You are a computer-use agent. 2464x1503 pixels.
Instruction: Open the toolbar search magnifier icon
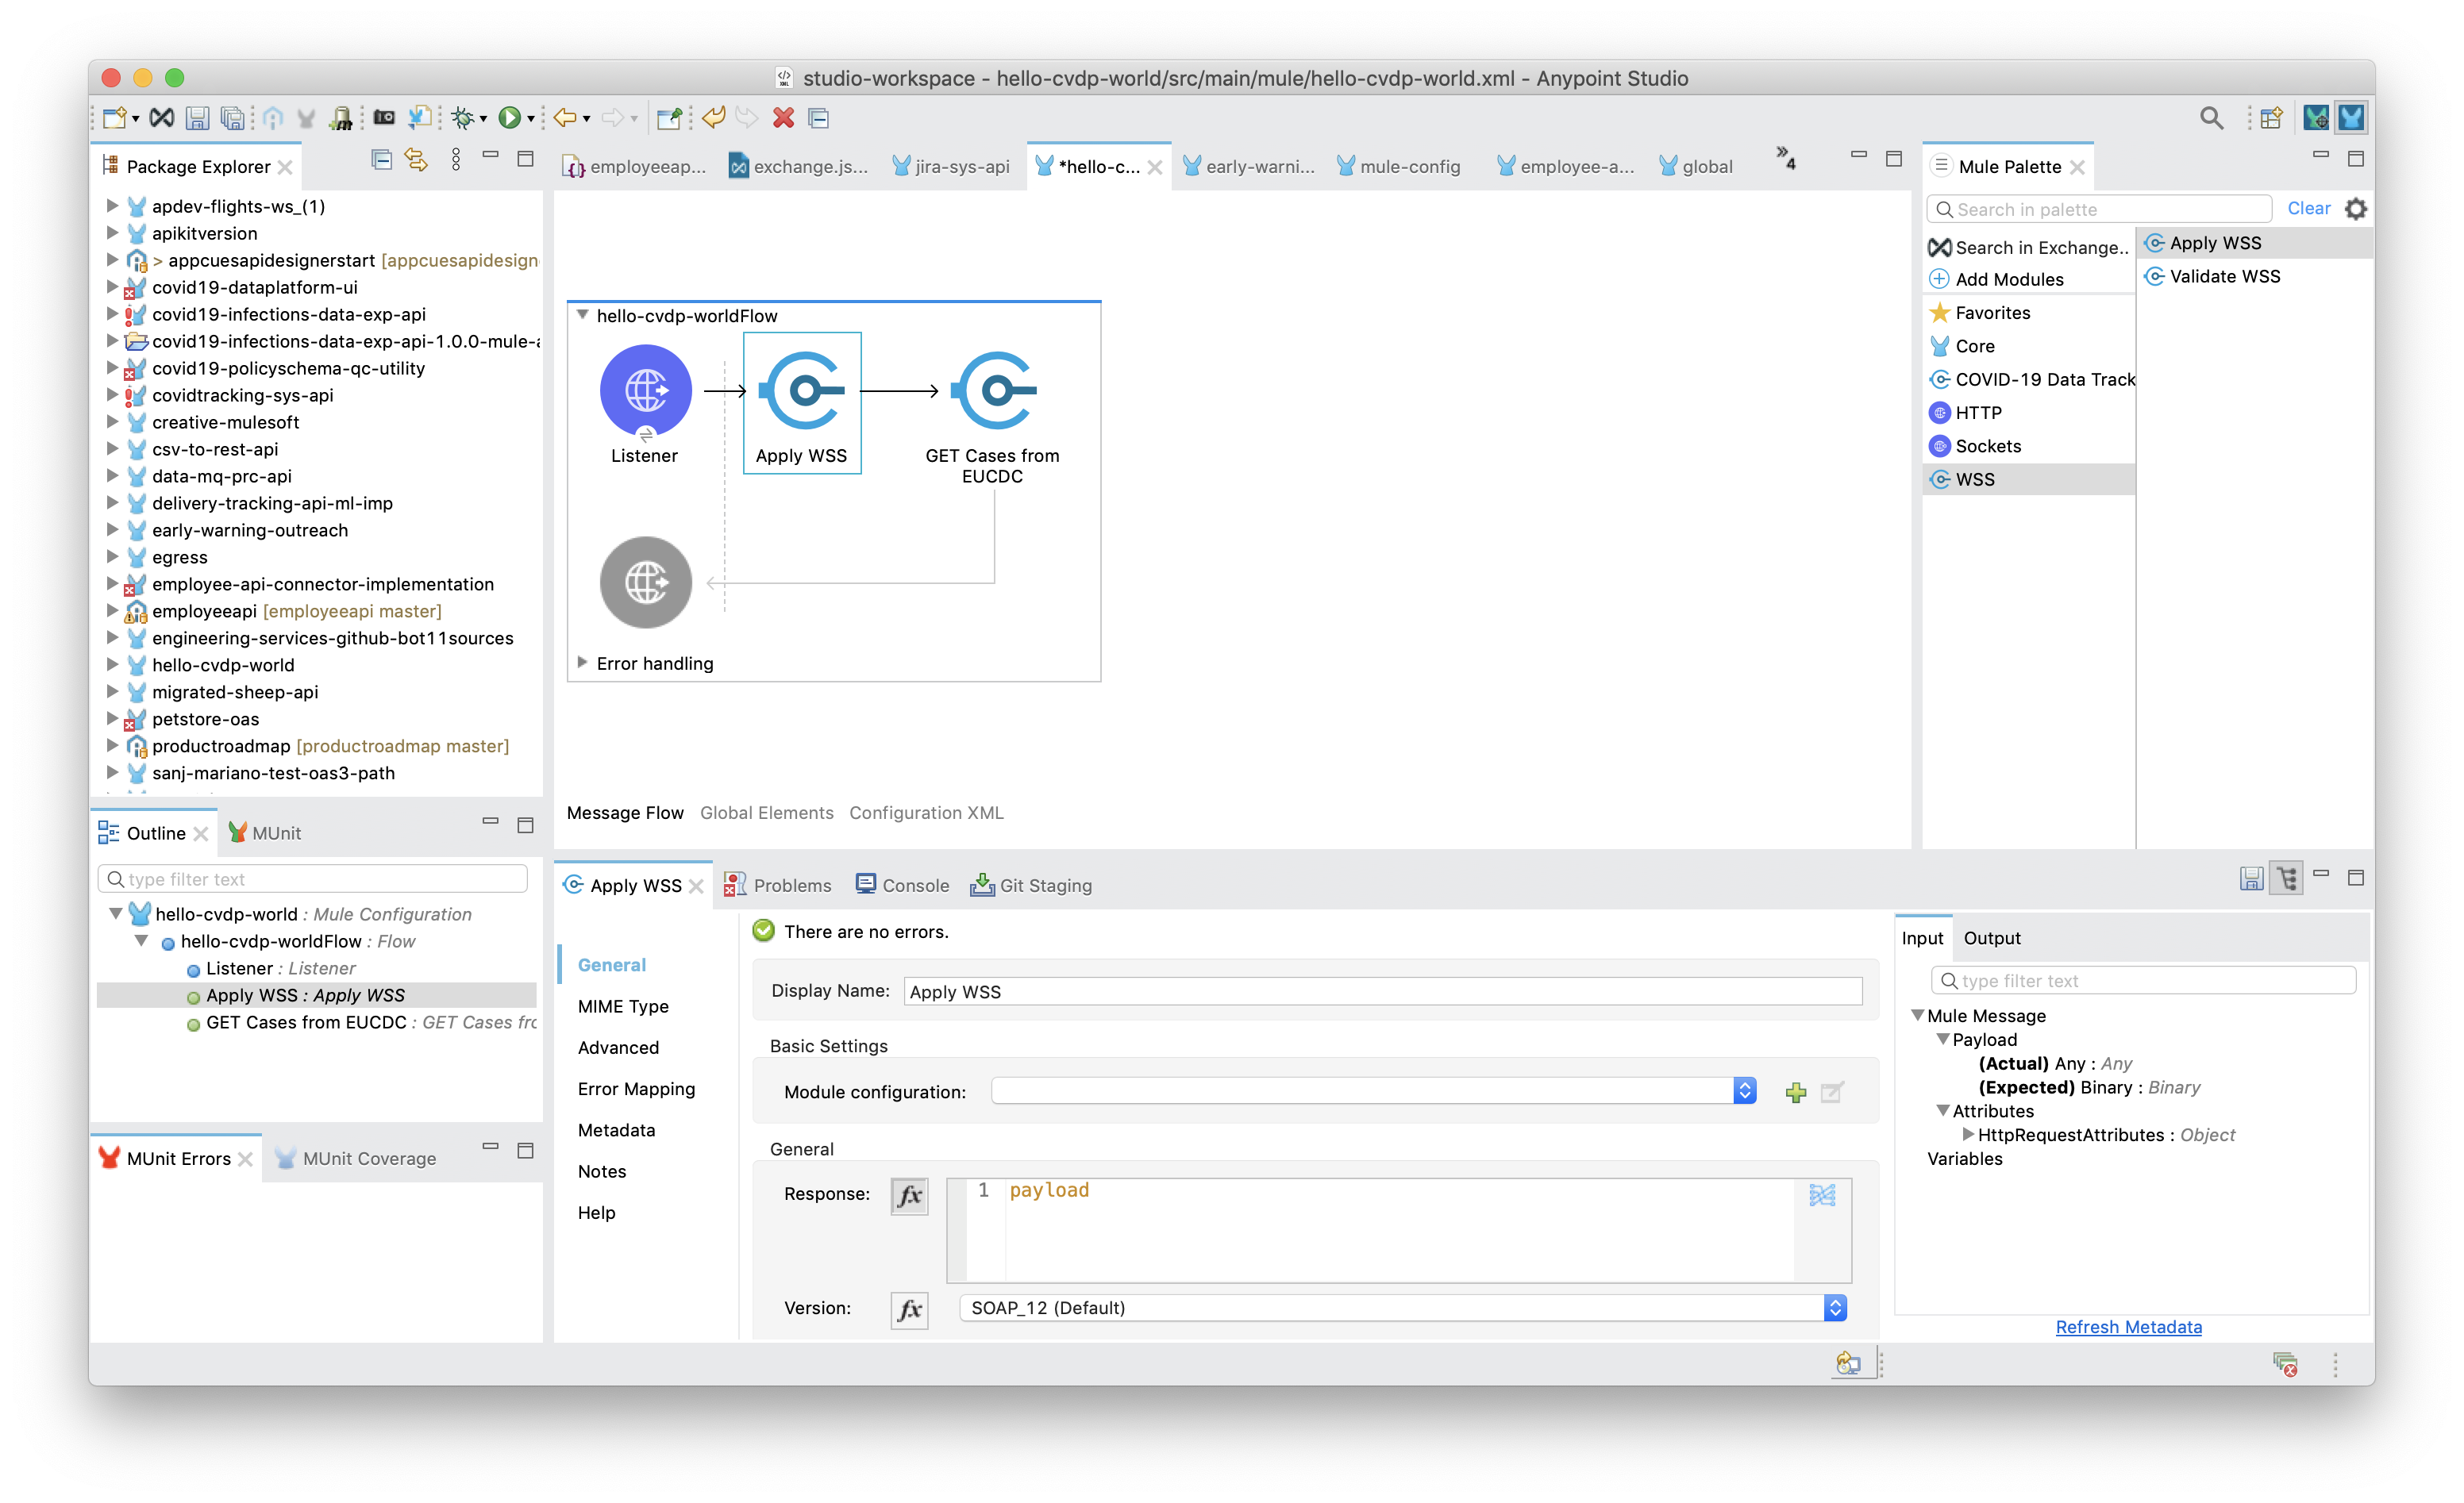2211,118
